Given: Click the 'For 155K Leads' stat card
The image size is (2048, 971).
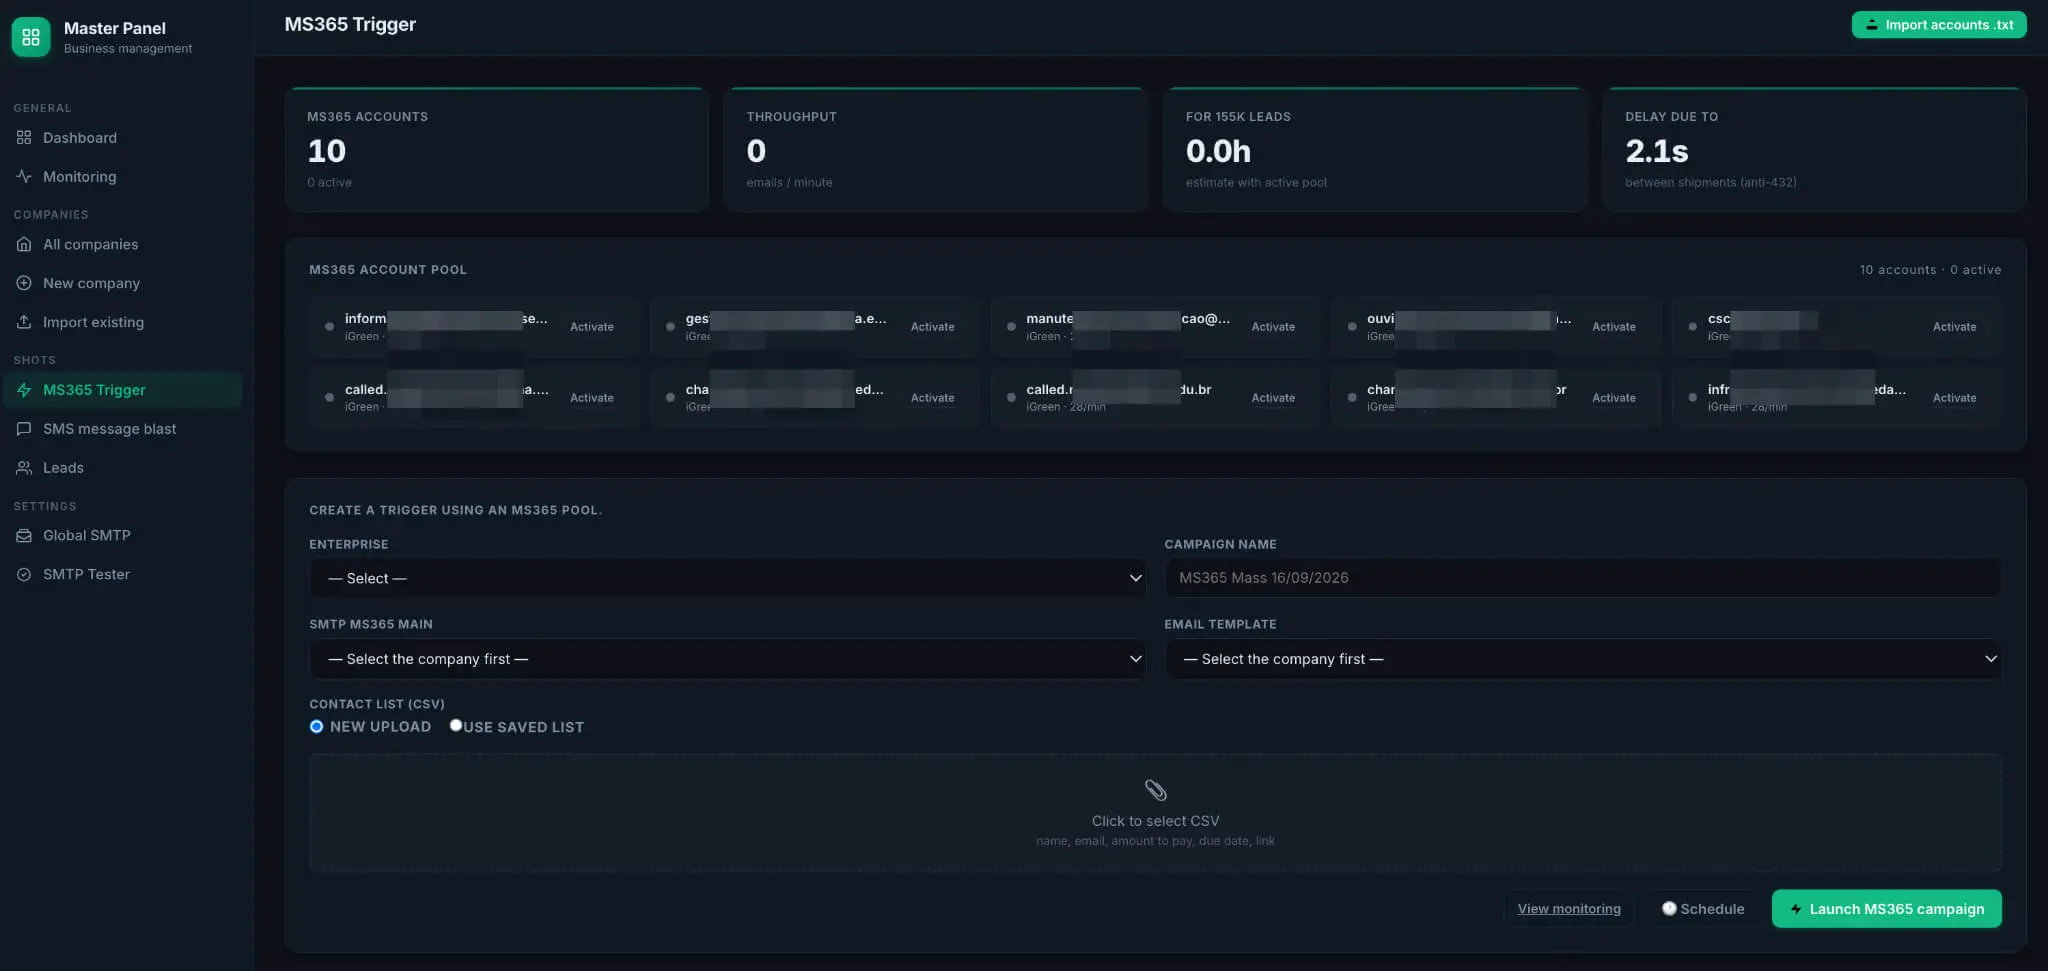Looking at the screenshot, I should click(1375, 149).
